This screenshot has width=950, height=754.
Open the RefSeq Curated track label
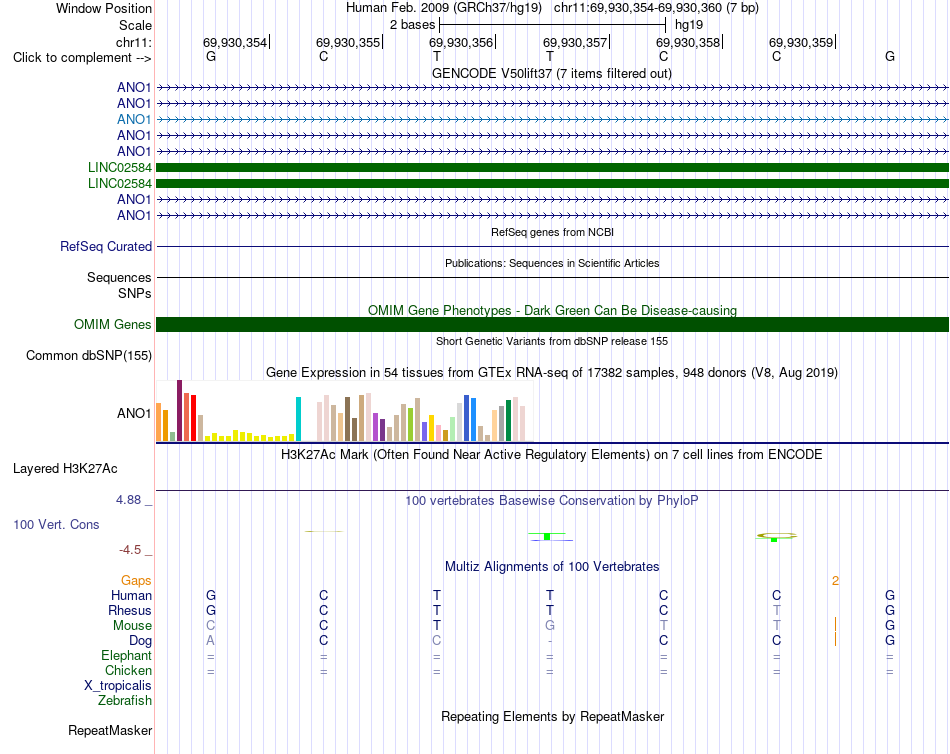click(106, 247)
